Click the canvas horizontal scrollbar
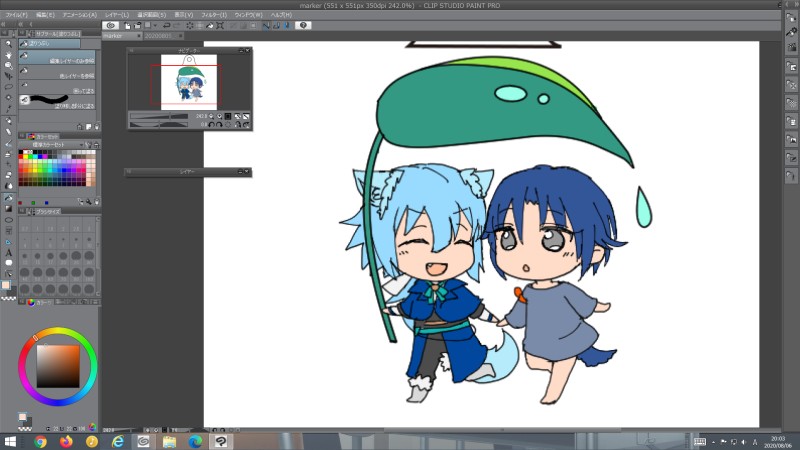 503,430
